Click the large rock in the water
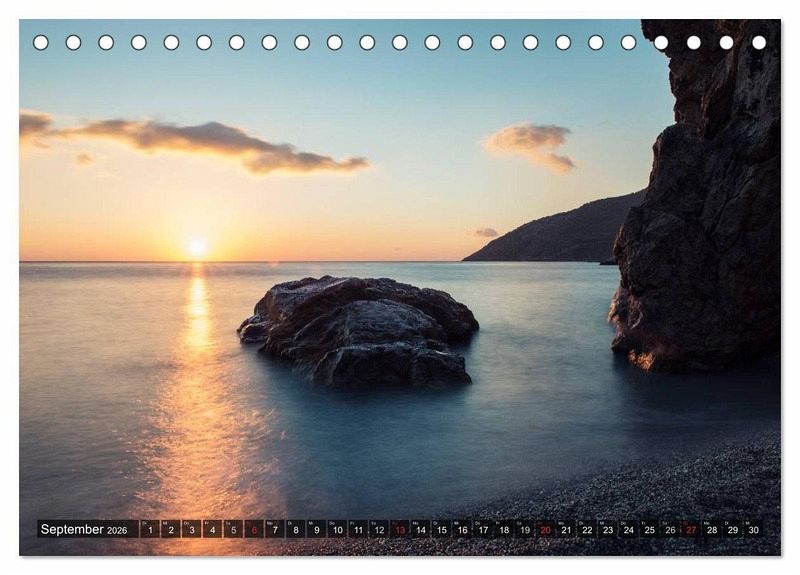800x575 pixels. 360,330
